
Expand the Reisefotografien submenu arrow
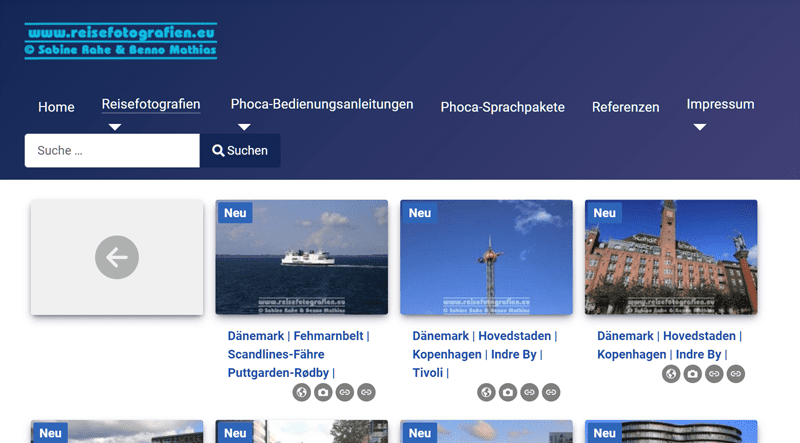coord(115,127)
